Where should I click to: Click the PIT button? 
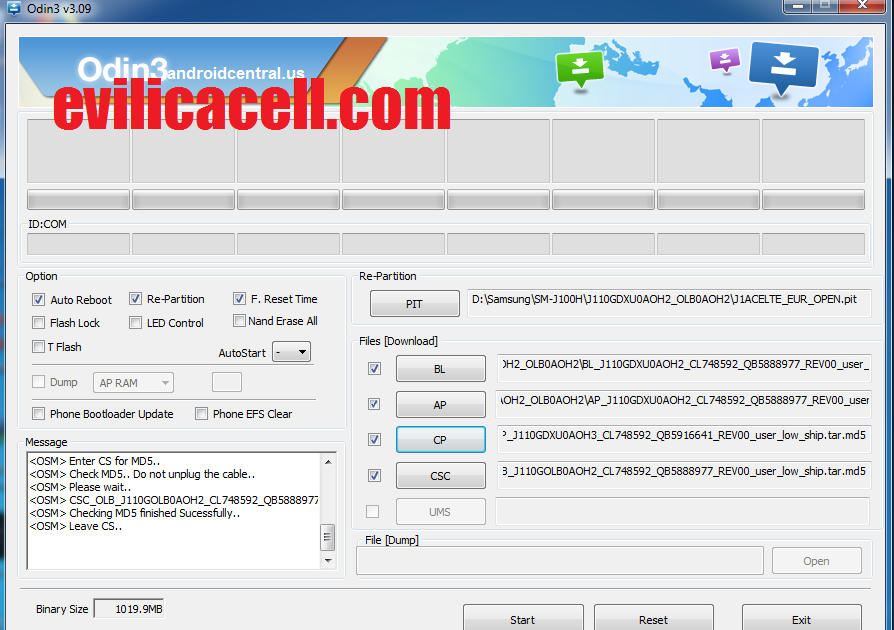(x=415, y=303)
